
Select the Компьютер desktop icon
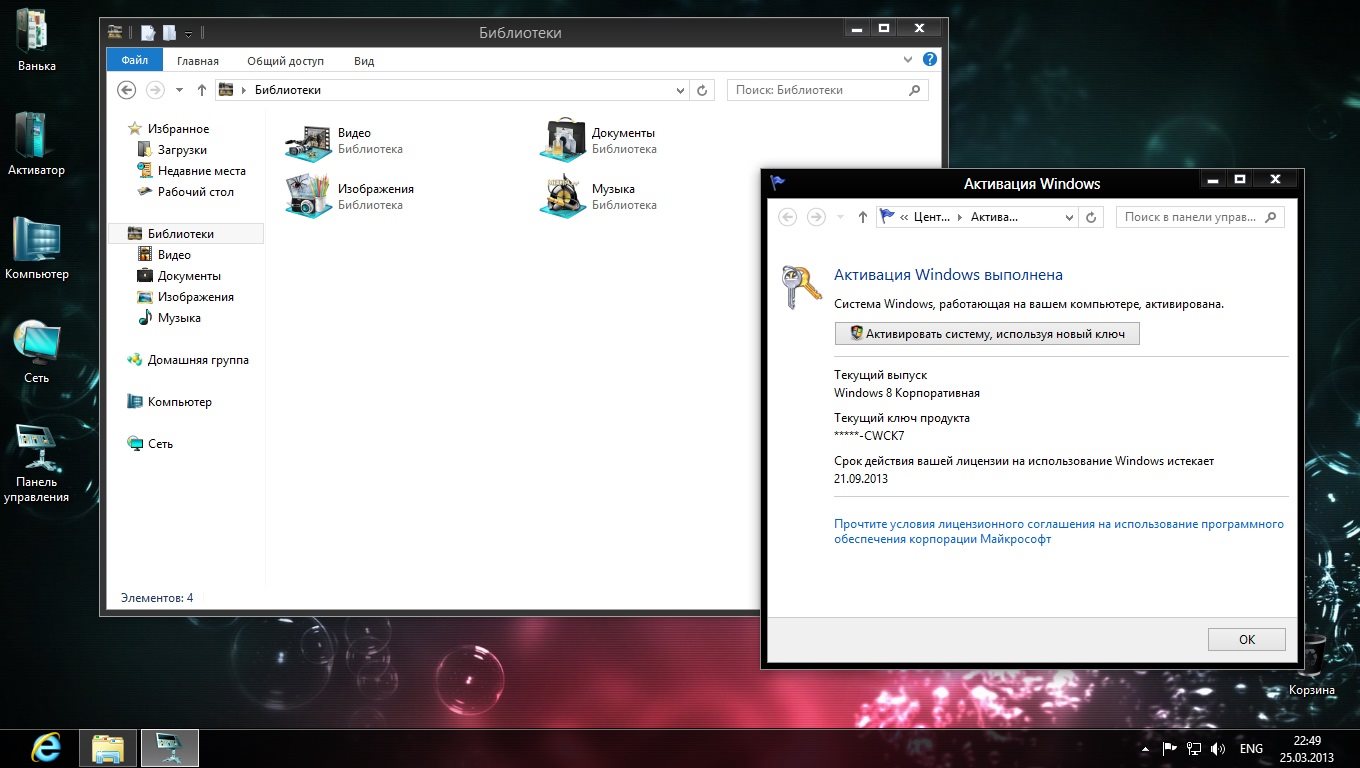36,248
